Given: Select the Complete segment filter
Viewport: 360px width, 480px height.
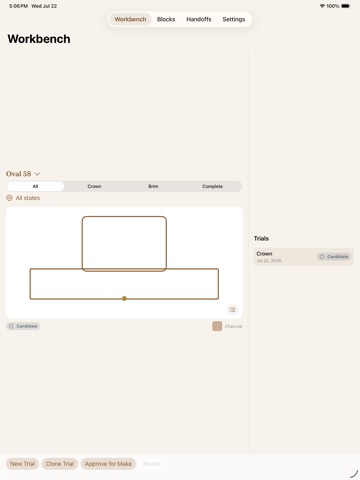Looking at the screenshot, I should coord(212,186).
